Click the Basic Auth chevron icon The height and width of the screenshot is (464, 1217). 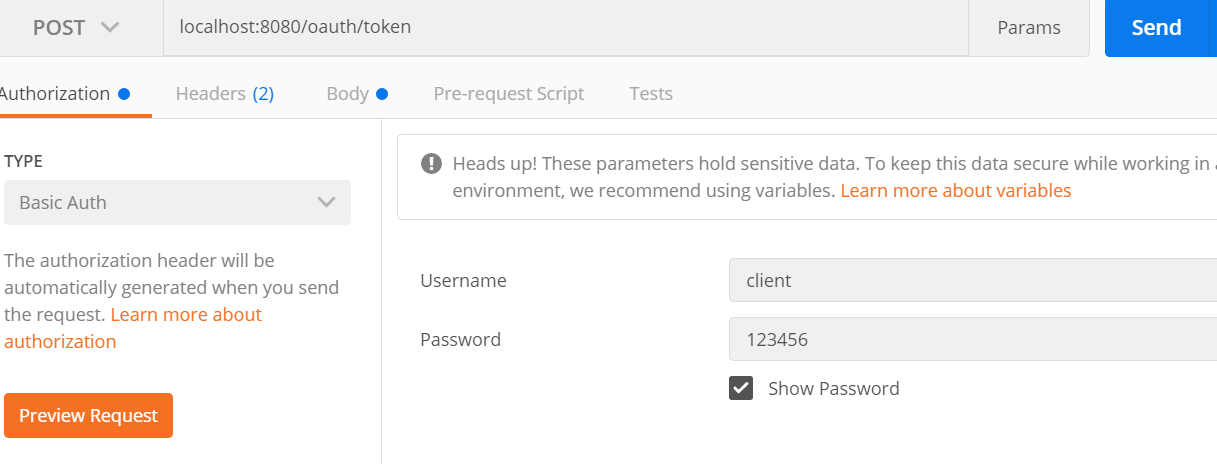coord(326,202)
